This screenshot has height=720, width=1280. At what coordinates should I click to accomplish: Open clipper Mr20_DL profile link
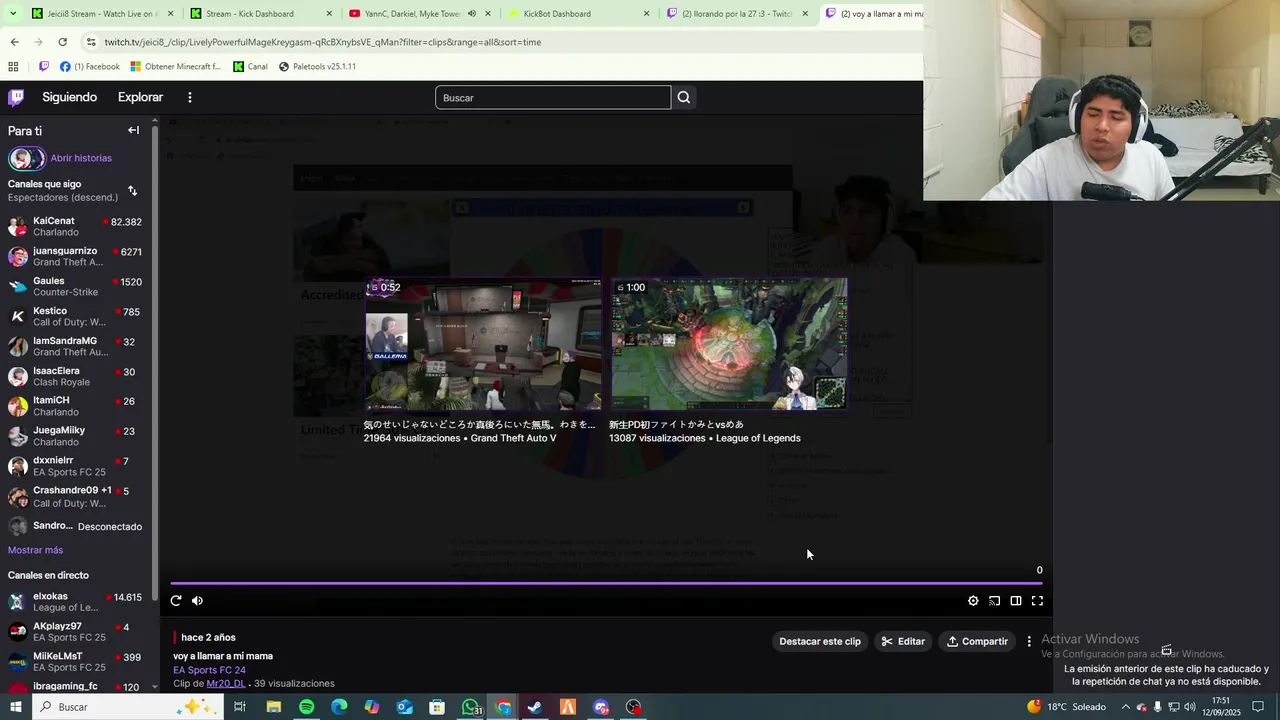point(225,684)
